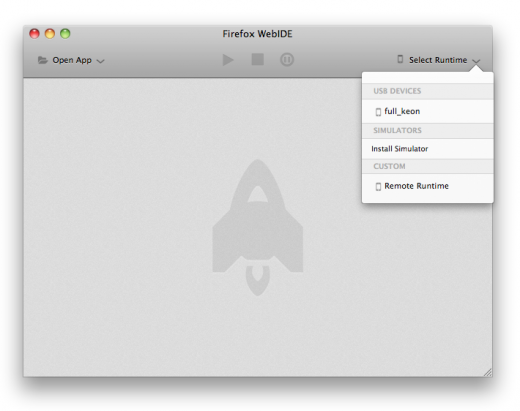Click the Play button in toolbar
This screenshot has height=411, width=520.
click(228, 60)
